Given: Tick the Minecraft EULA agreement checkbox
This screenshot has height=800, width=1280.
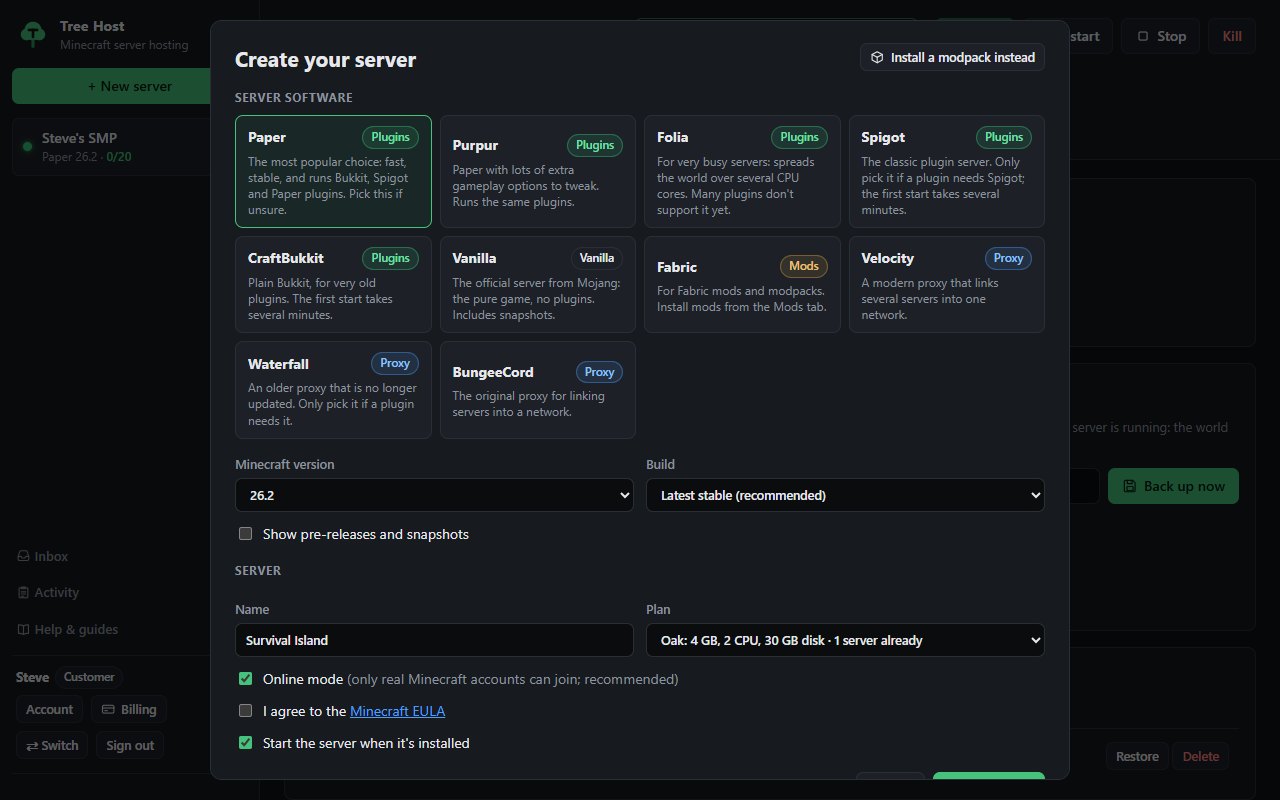Looking at the screenshot, I should pos(245,711).
